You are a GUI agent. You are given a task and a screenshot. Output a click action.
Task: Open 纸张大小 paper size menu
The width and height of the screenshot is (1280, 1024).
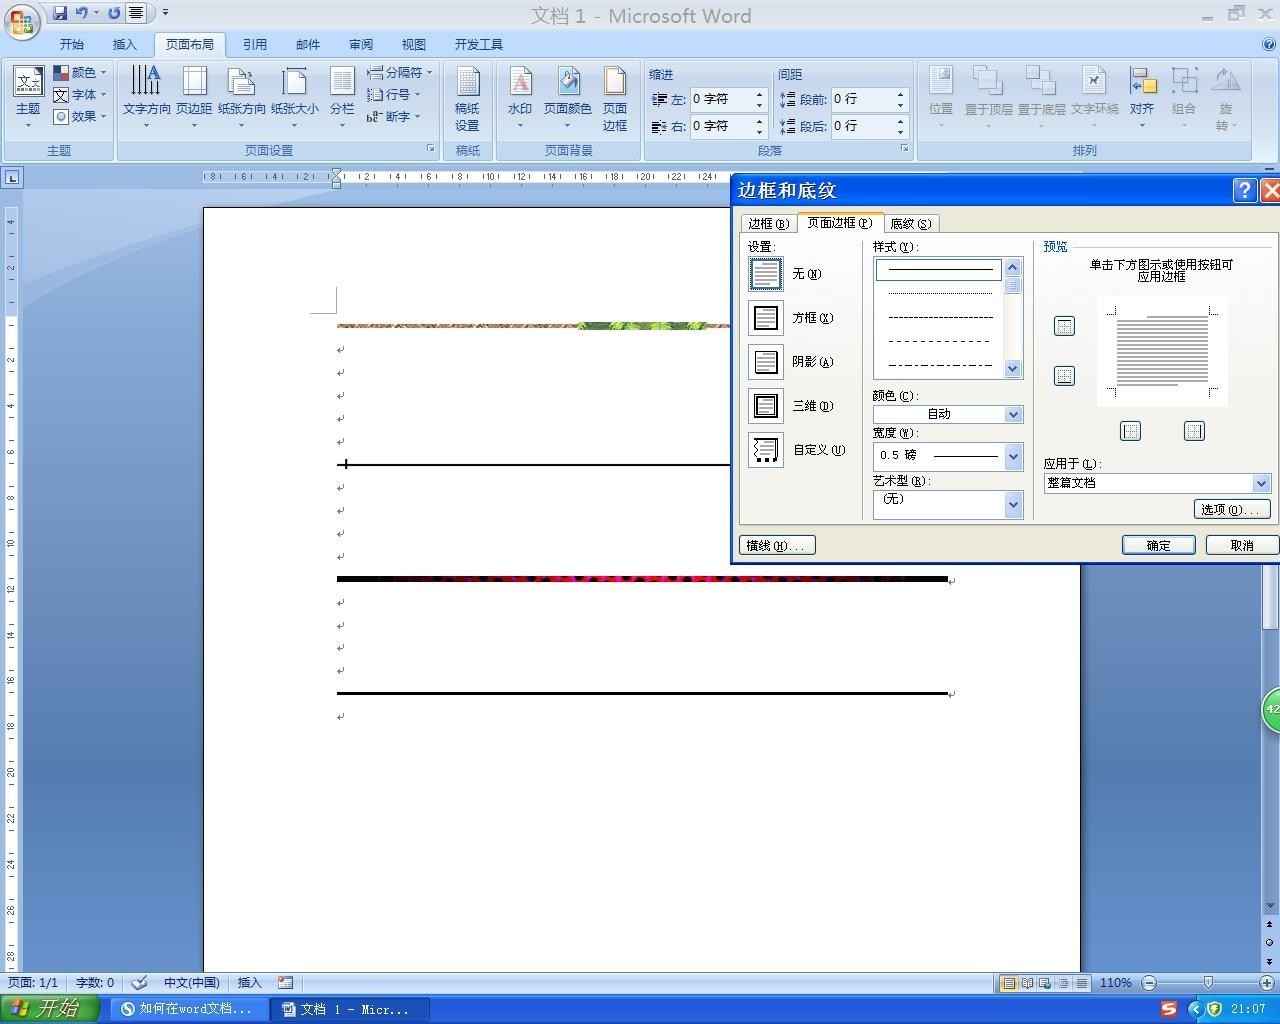tap(295, 98)
